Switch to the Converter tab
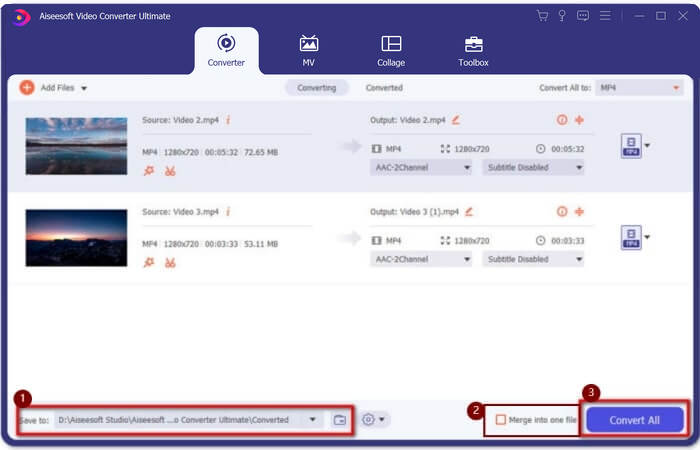 [x=226, y=50]
